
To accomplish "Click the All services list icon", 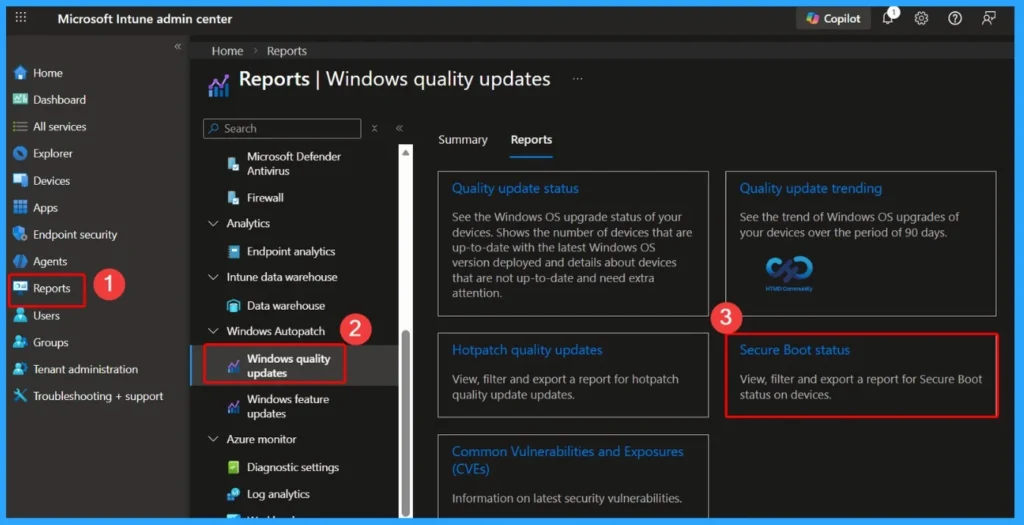I will coord(20,127).
